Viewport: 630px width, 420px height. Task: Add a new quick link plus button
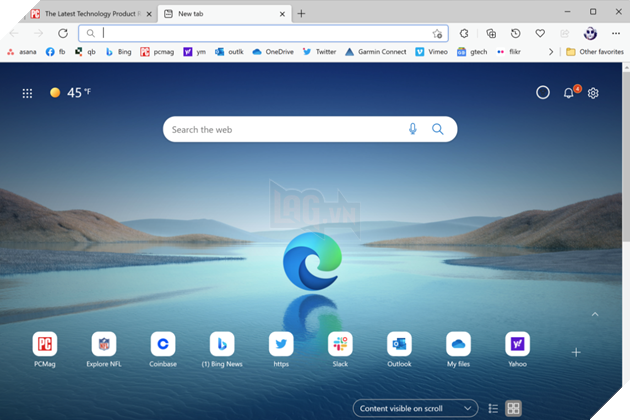click(576, 352)
